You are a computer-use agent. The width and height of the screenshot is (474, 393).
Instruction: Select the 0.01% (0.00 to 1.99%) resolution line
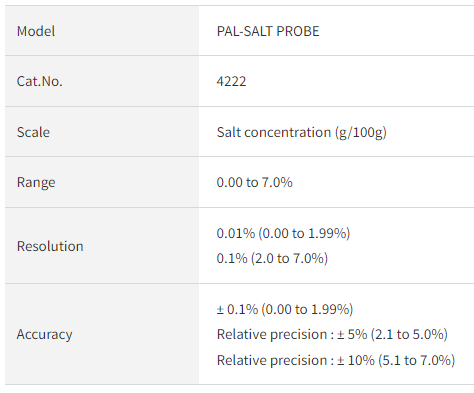[x=283, y=233]
